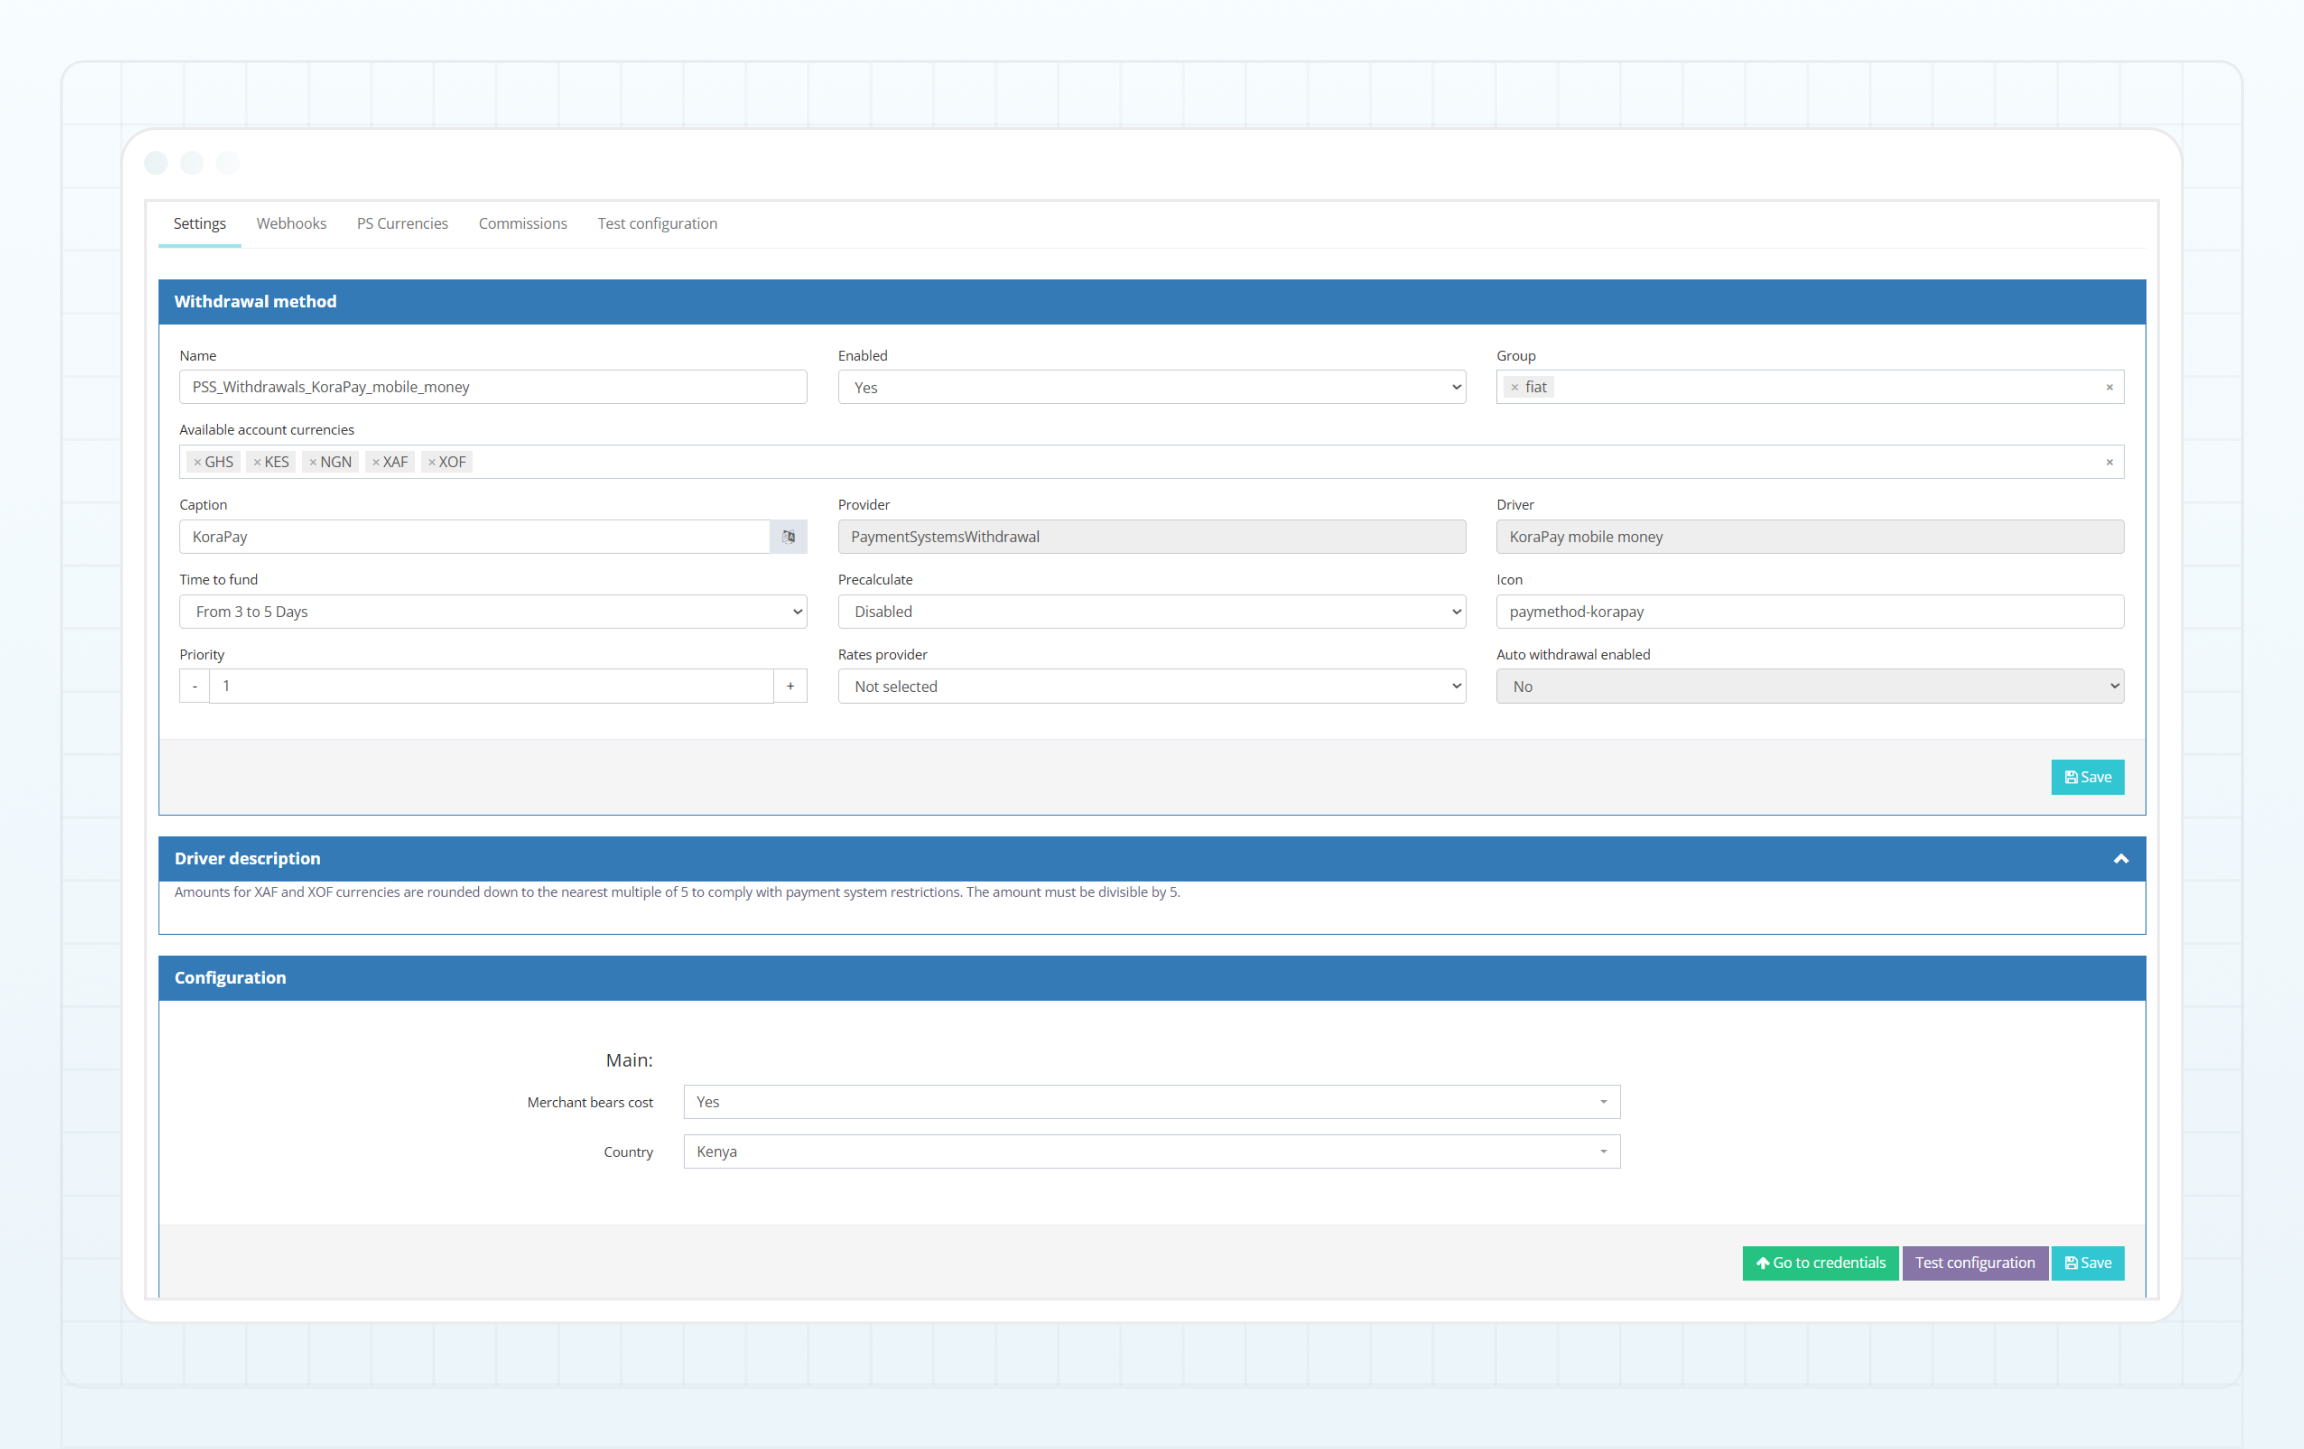Remove the NGN currency tag

[313, 462]
